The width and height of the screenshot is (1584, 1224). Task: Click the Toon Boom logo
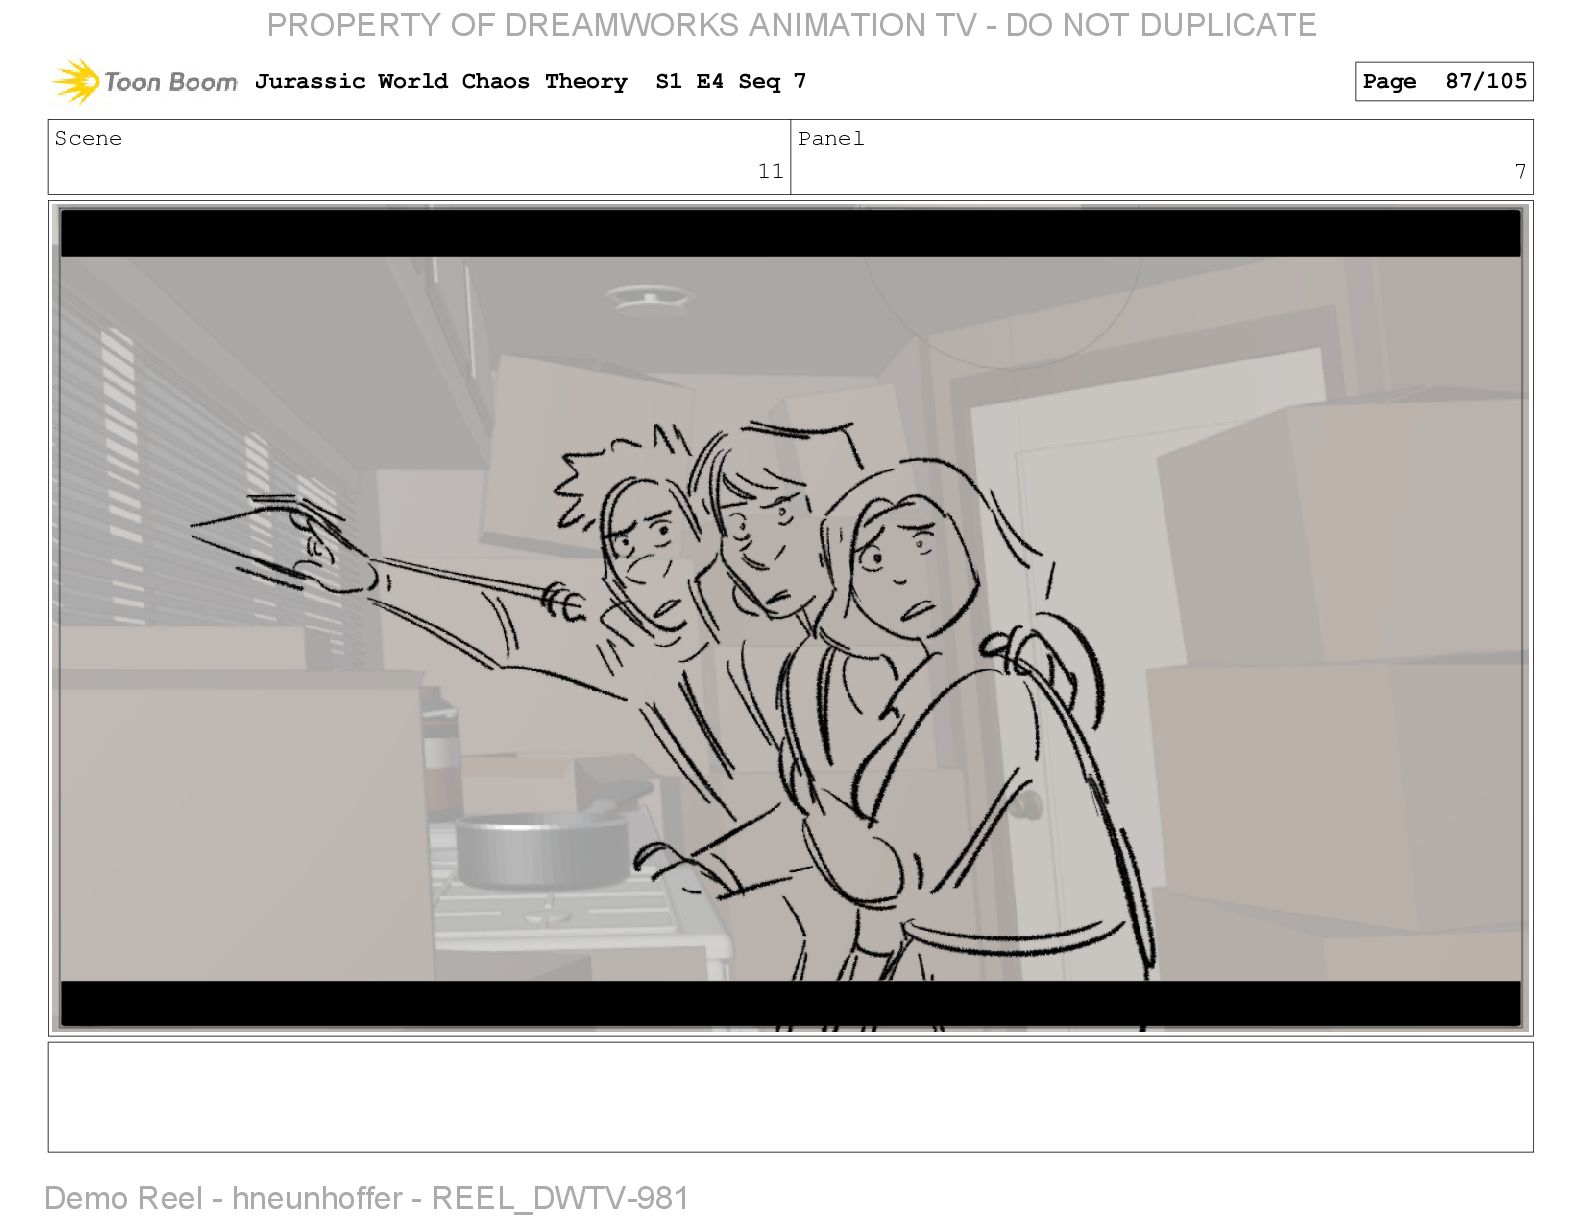[x=145, y=81]
